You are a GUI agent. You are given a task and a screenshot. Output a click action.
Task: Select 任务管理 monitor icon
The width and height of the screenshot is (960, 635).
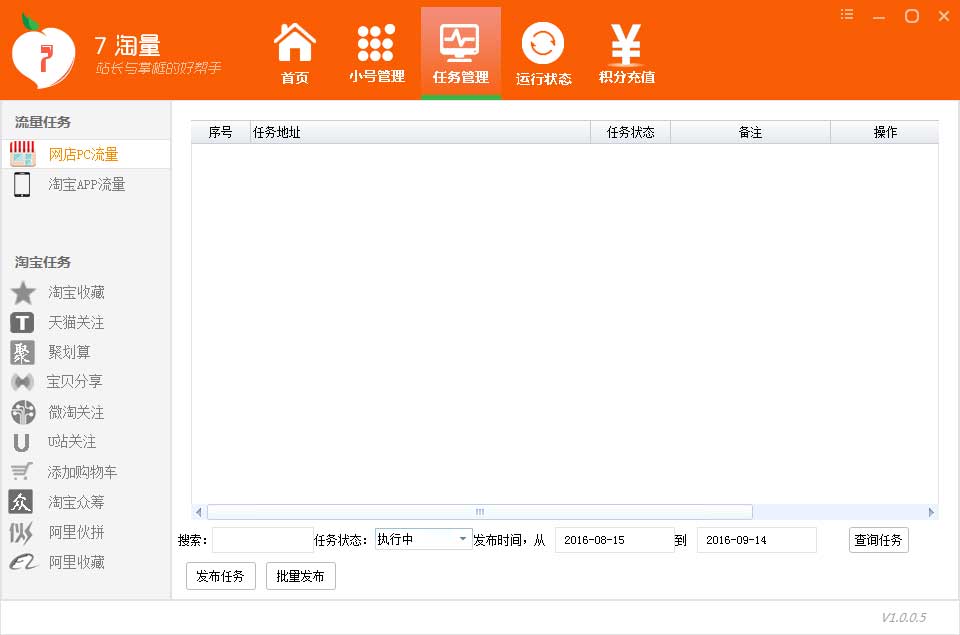tap(460, 42)
